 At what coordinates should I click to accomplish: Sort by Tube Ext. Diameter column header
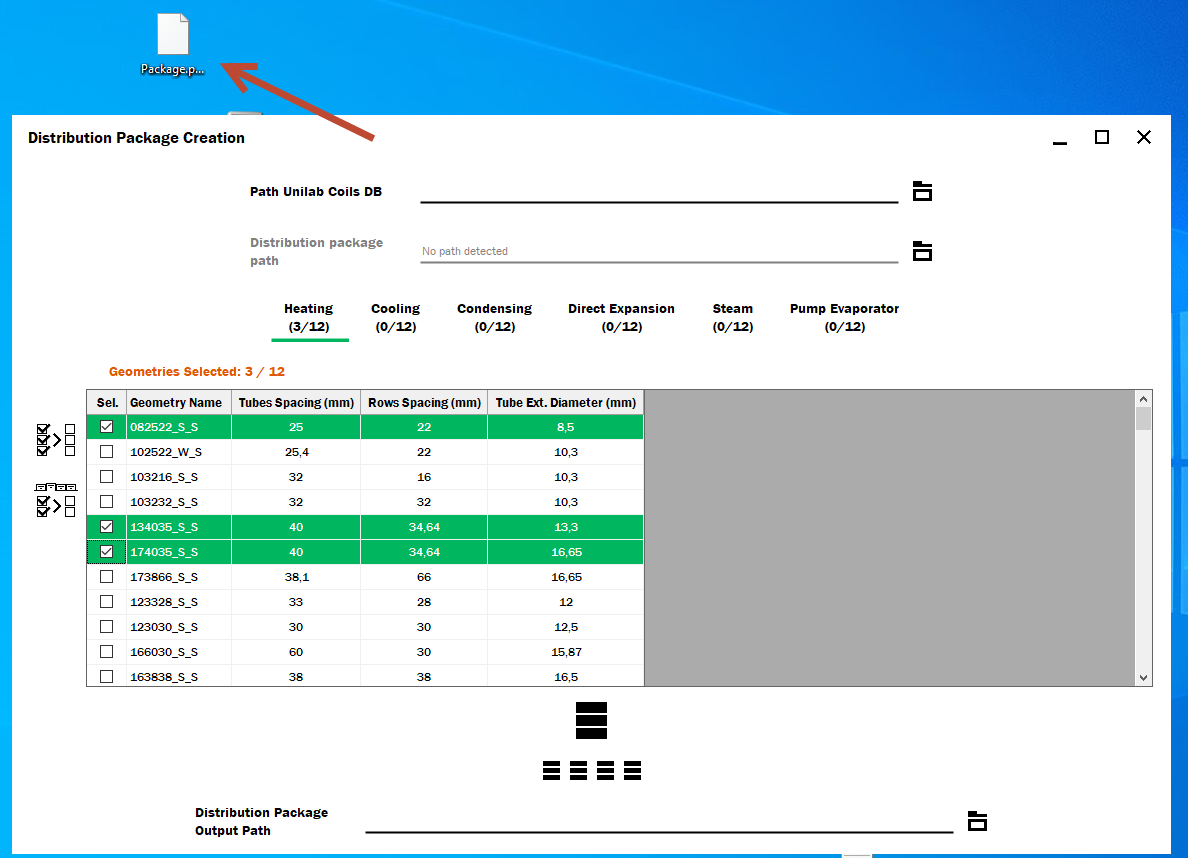click(x=566, y=402)
